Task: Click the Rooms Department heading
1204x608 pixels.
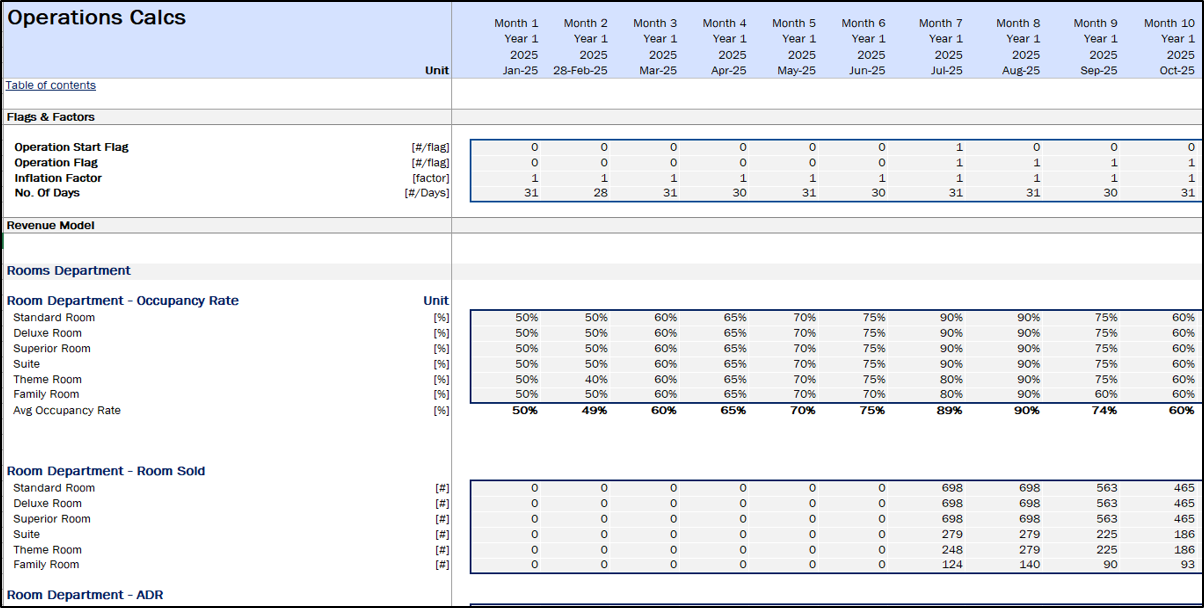Action: pyautogui.click(x=69, y=271)
